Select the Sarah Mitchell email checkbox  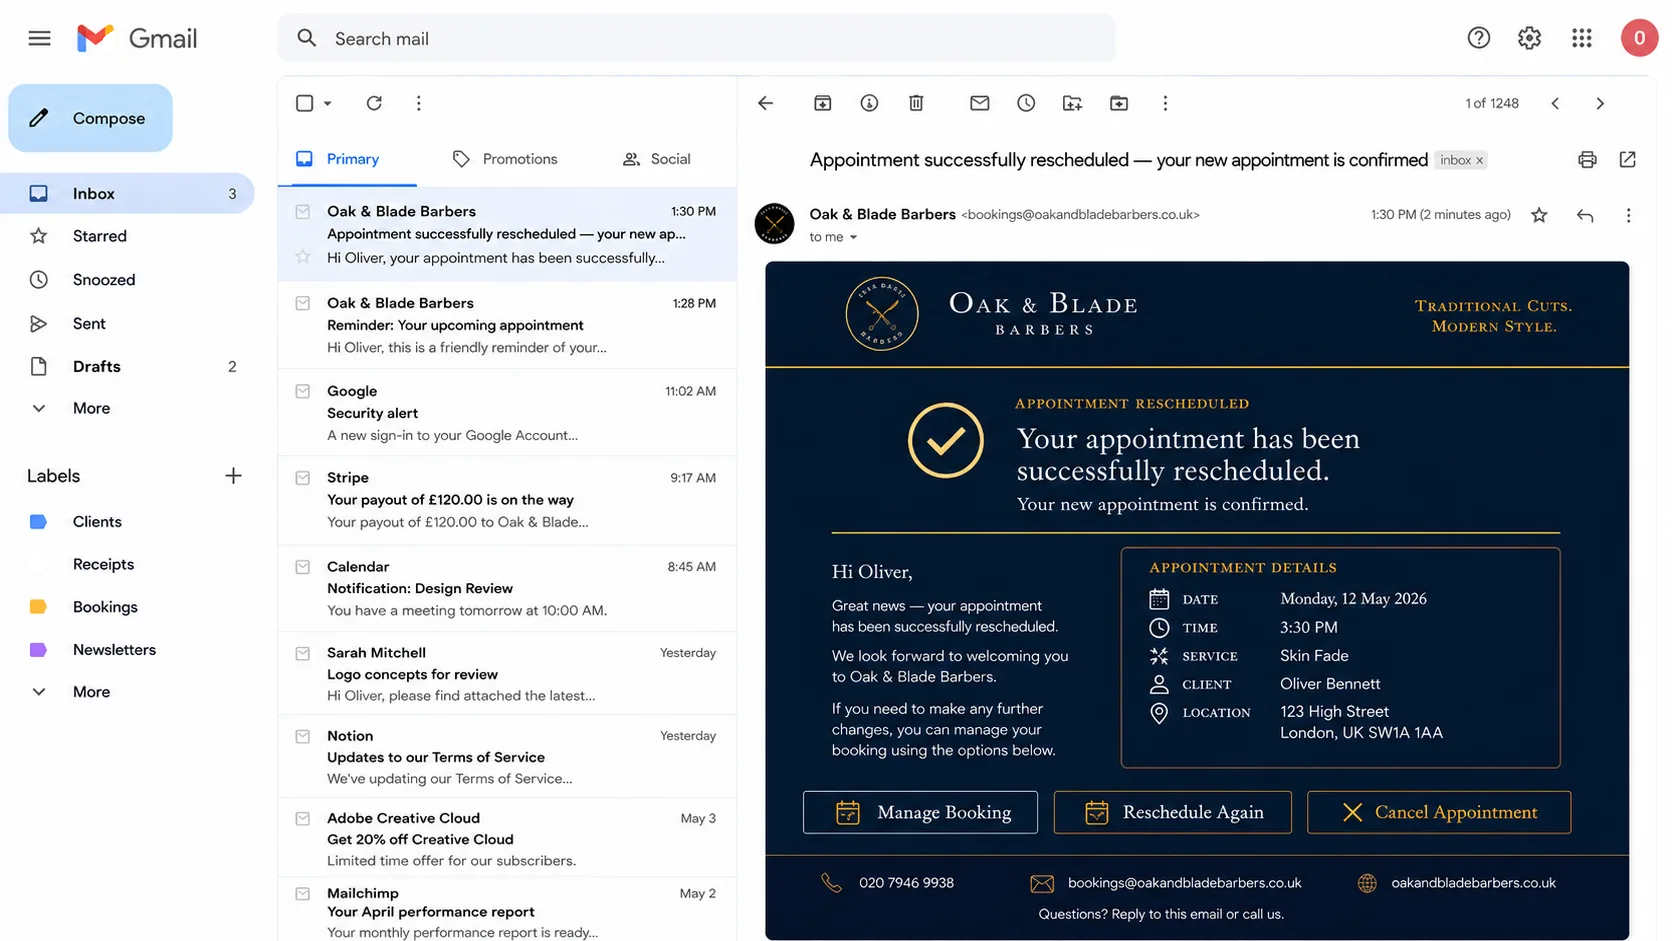(x=303, y=653)
